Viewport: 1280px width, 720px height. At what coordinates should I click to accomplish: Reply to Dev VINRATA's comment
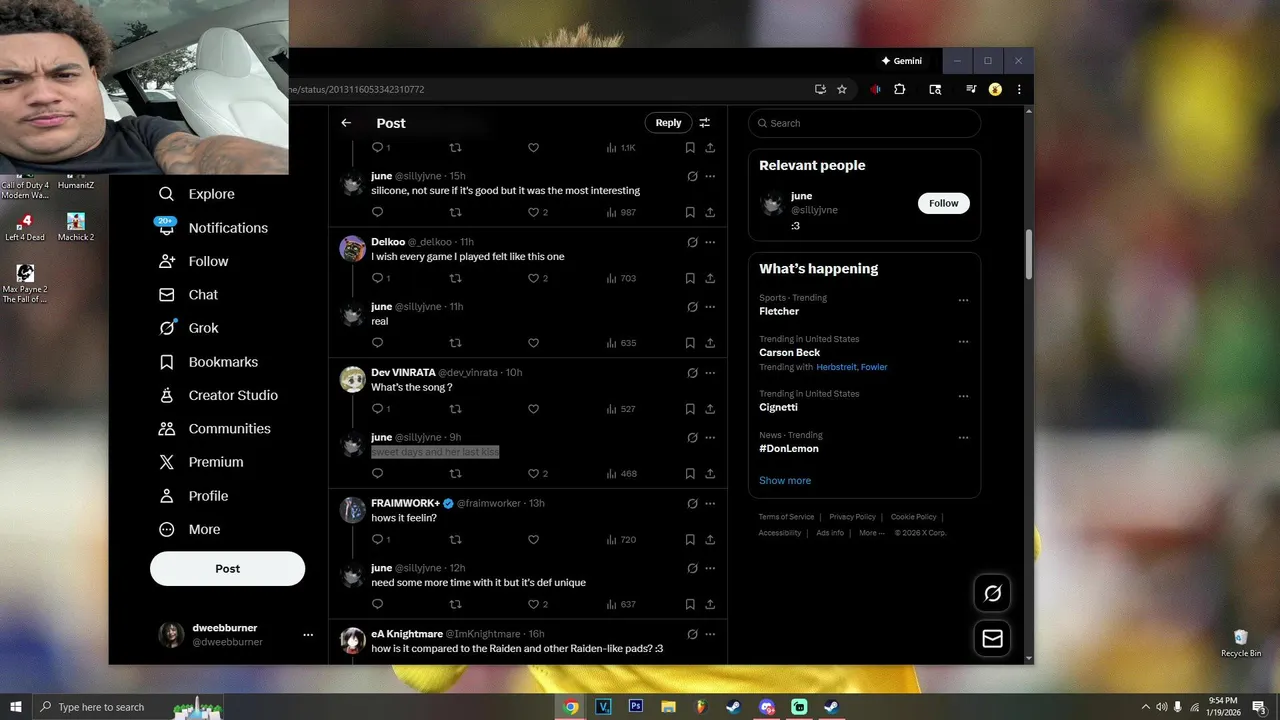click(x=377, y=409)
